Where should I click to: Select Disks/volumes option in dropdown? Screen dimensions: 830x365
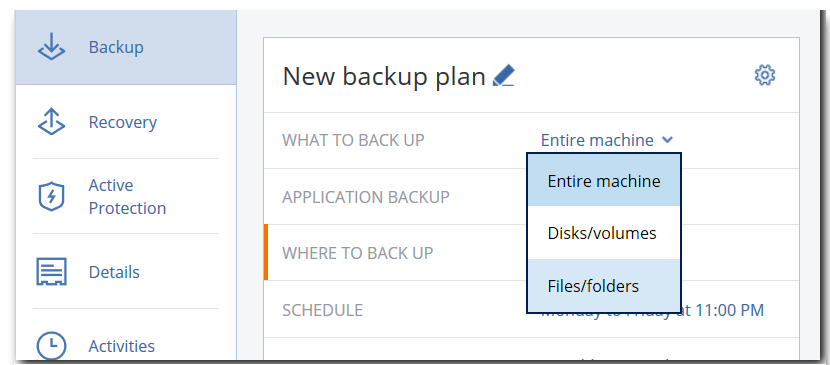tap(604, 233)
